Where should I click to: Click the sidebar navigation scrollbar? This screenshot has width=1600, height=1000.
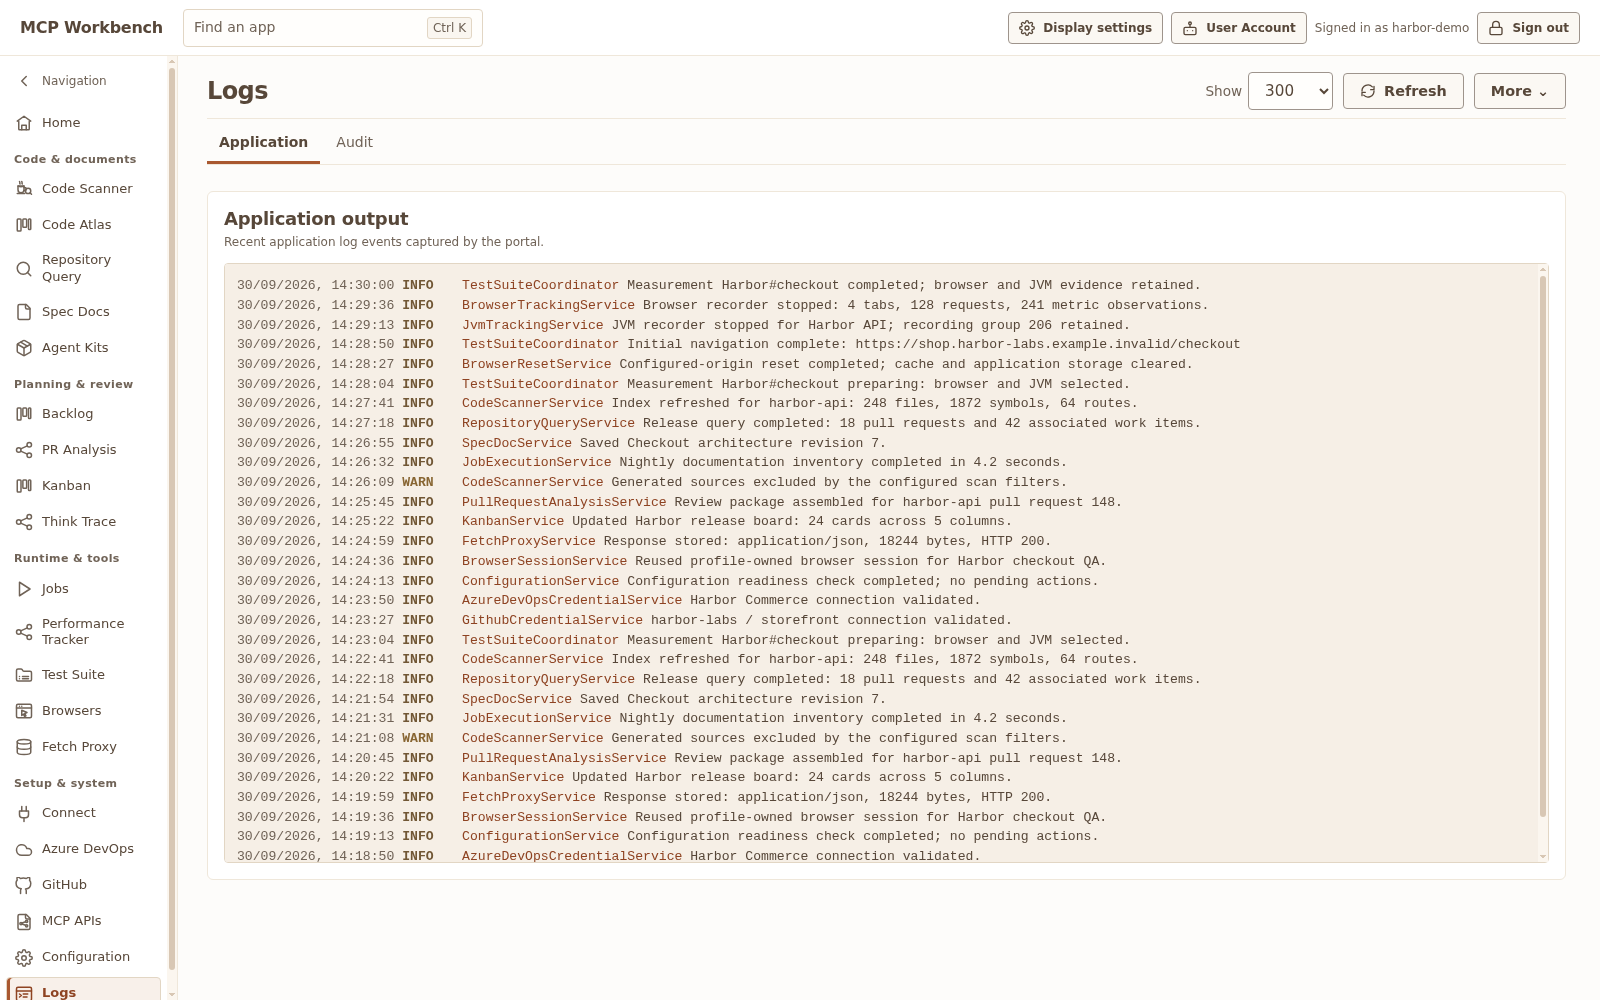point(172,518)
